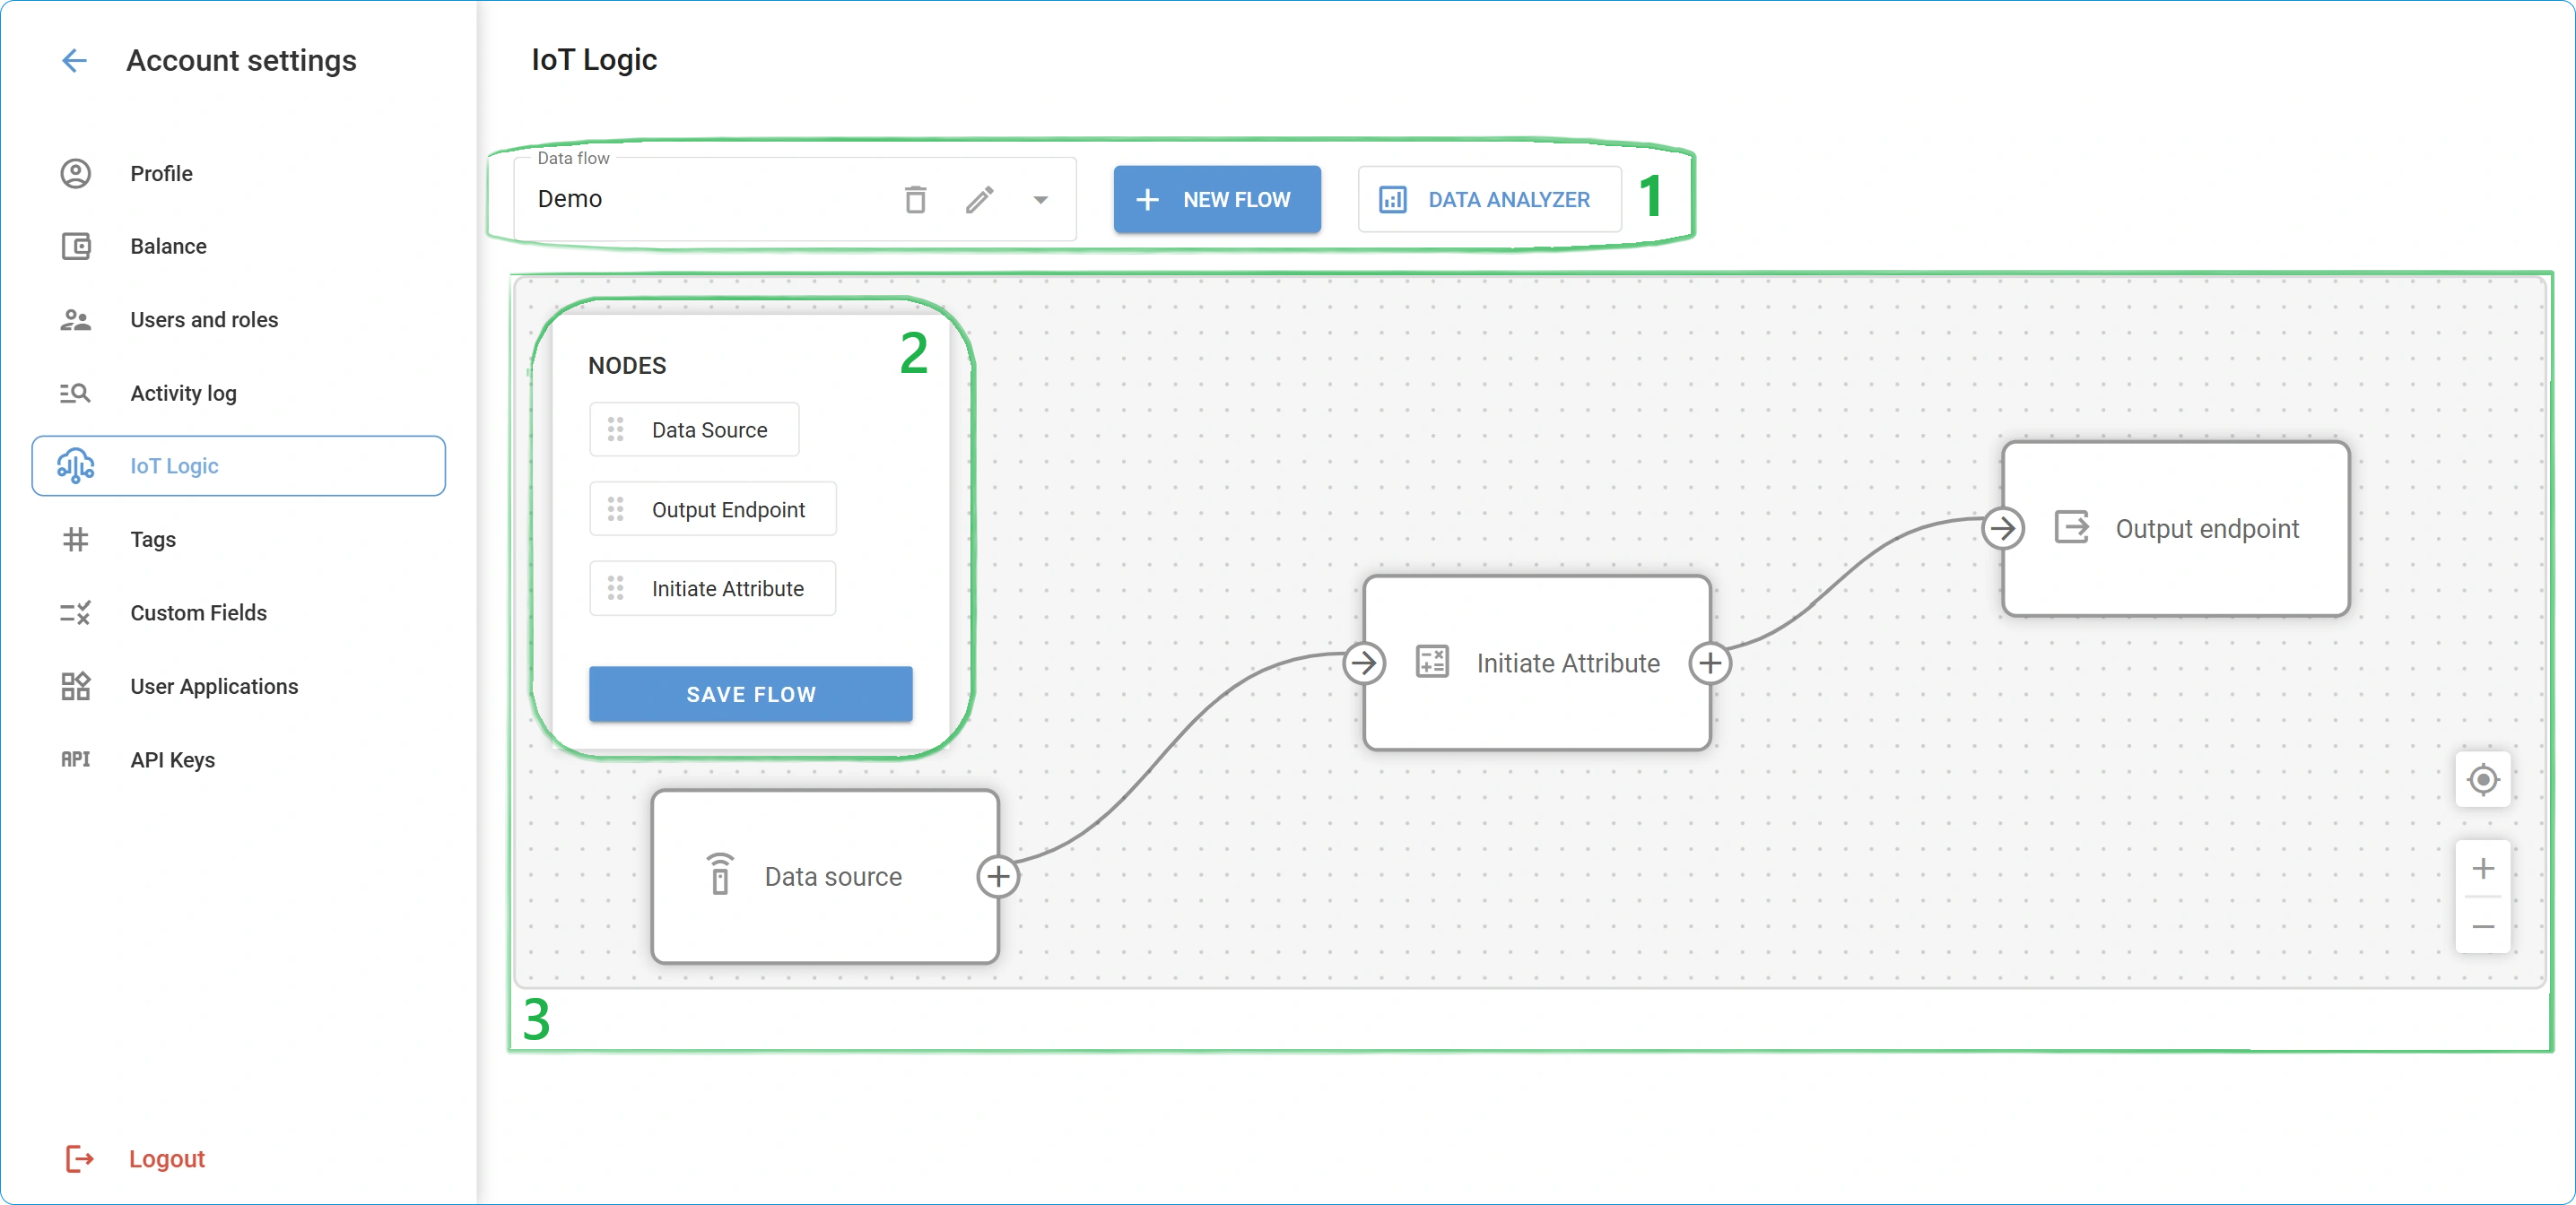
Task: Save the flow using SAVE FLOW
Action: click(x=751, y=694)
